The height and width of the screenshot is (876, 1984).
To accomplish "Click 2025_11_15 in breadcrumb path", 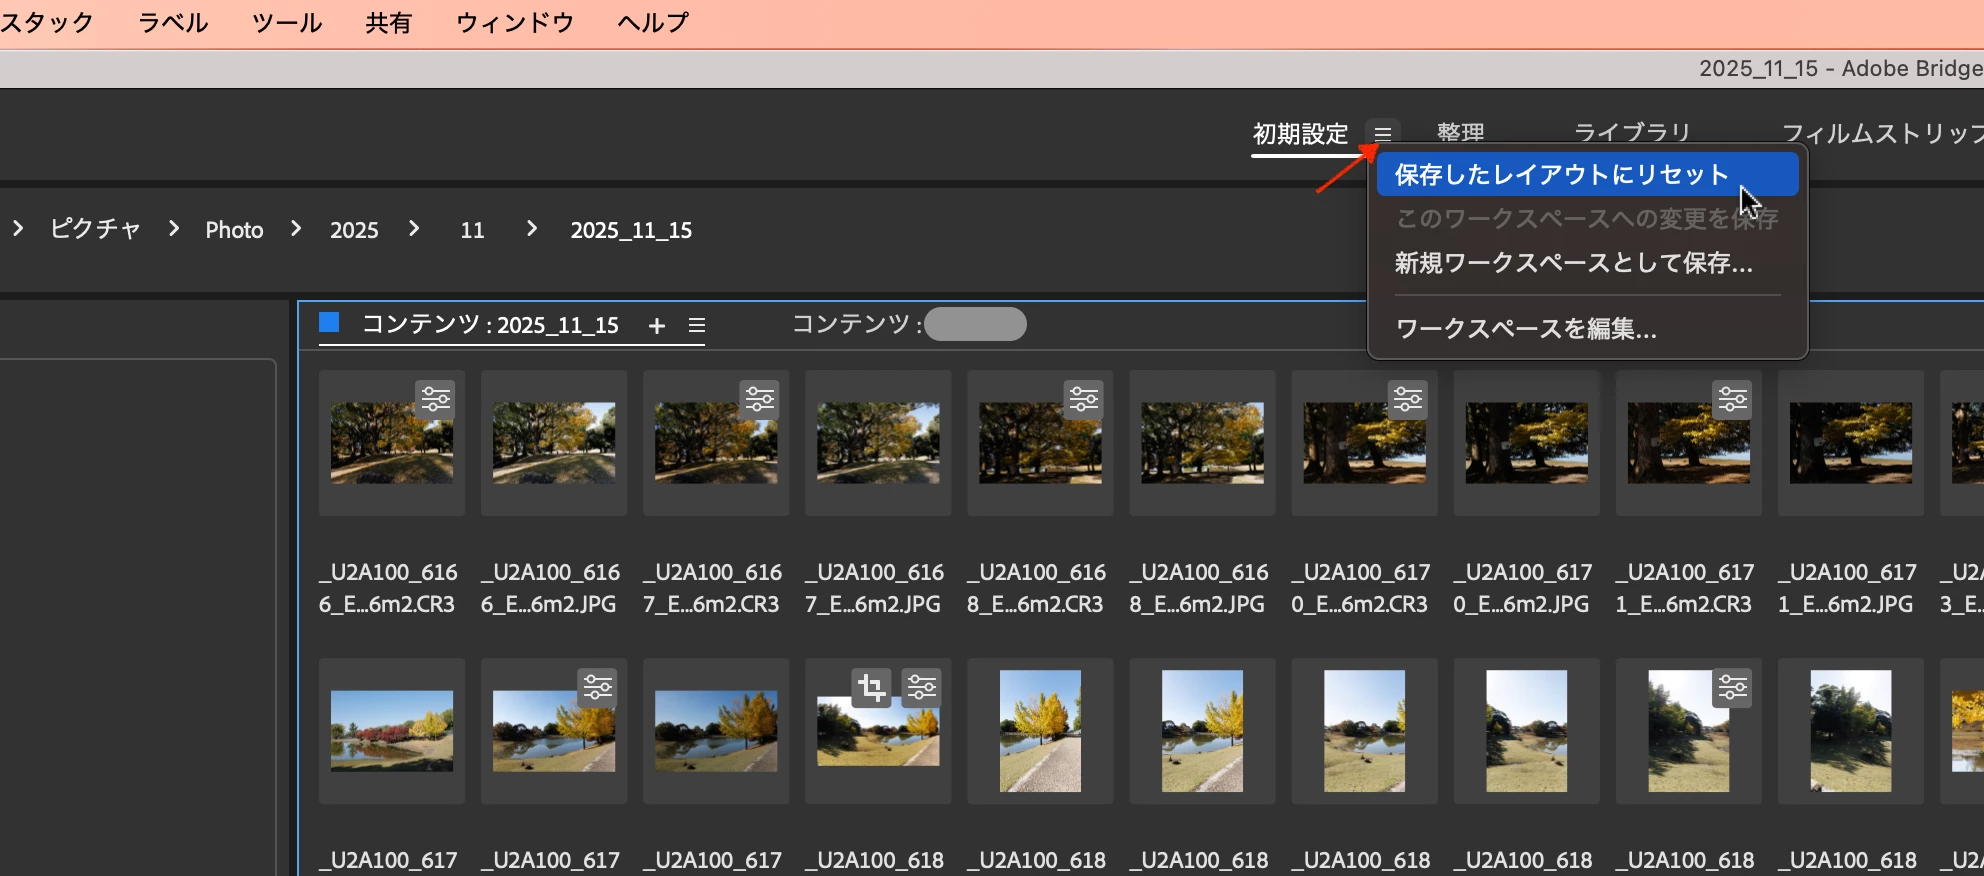I will [631, 230].
